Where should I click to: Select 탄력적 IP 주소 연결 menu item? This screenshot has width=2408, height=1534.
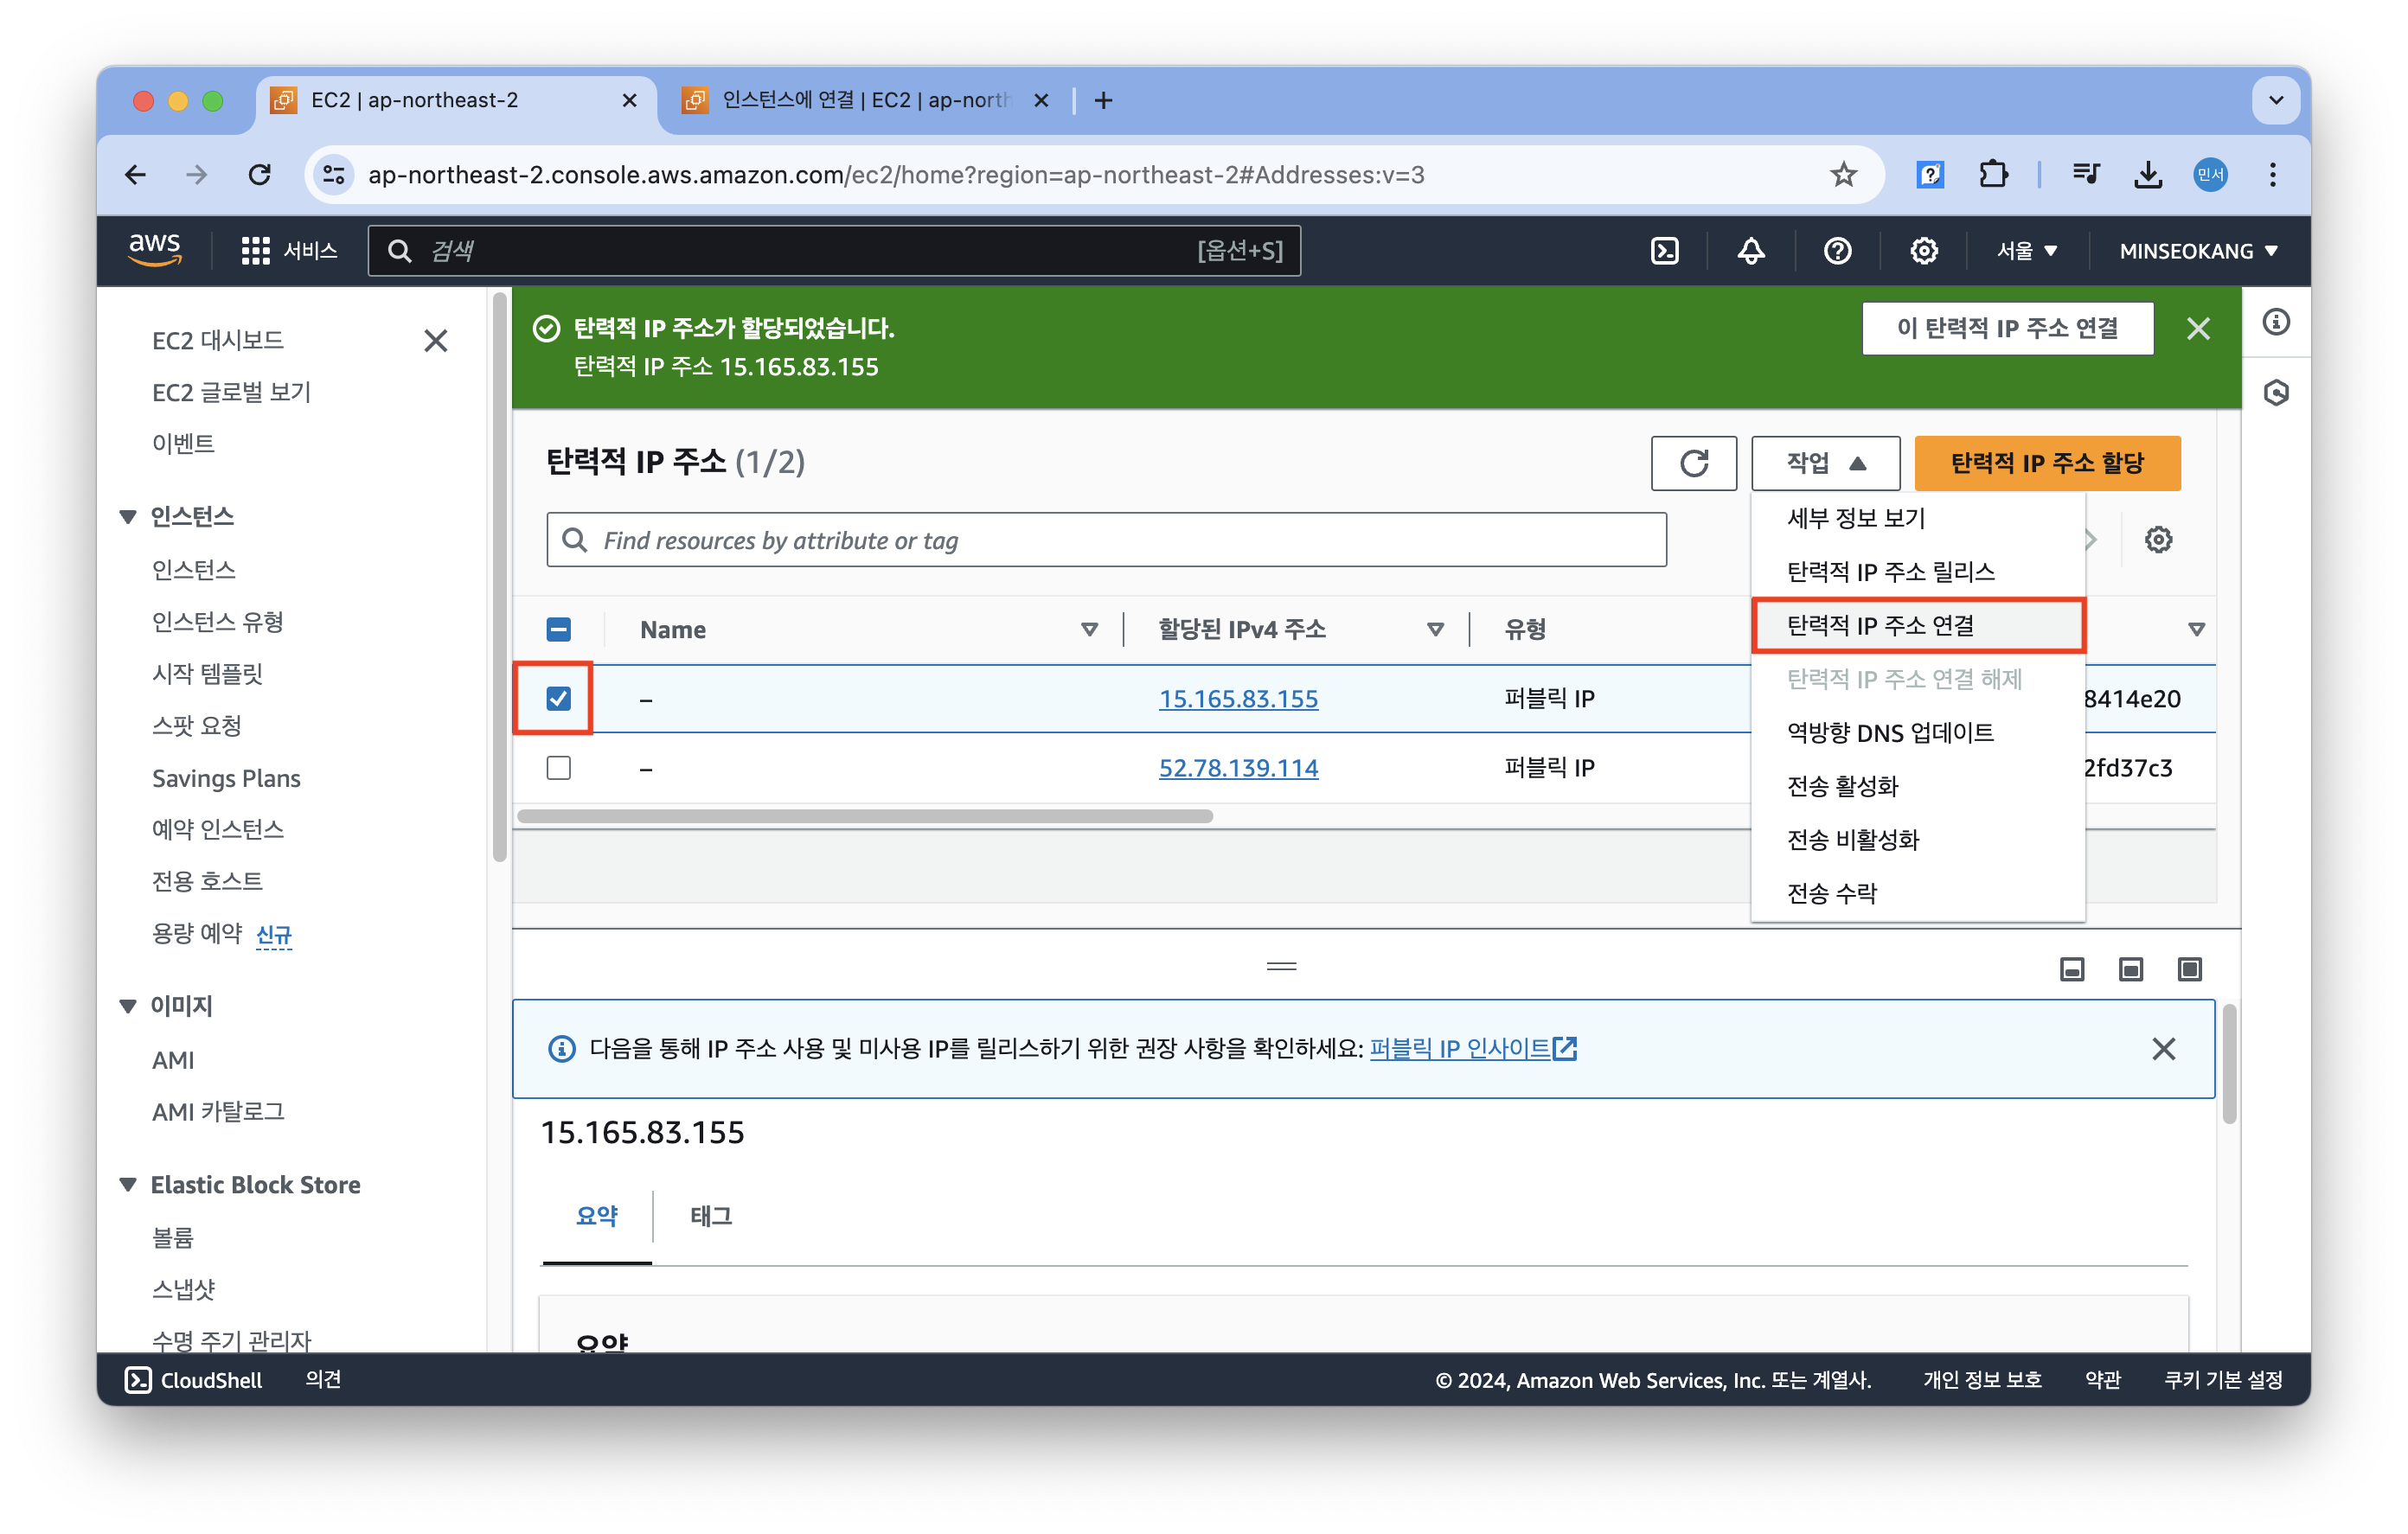(1880, 626)
